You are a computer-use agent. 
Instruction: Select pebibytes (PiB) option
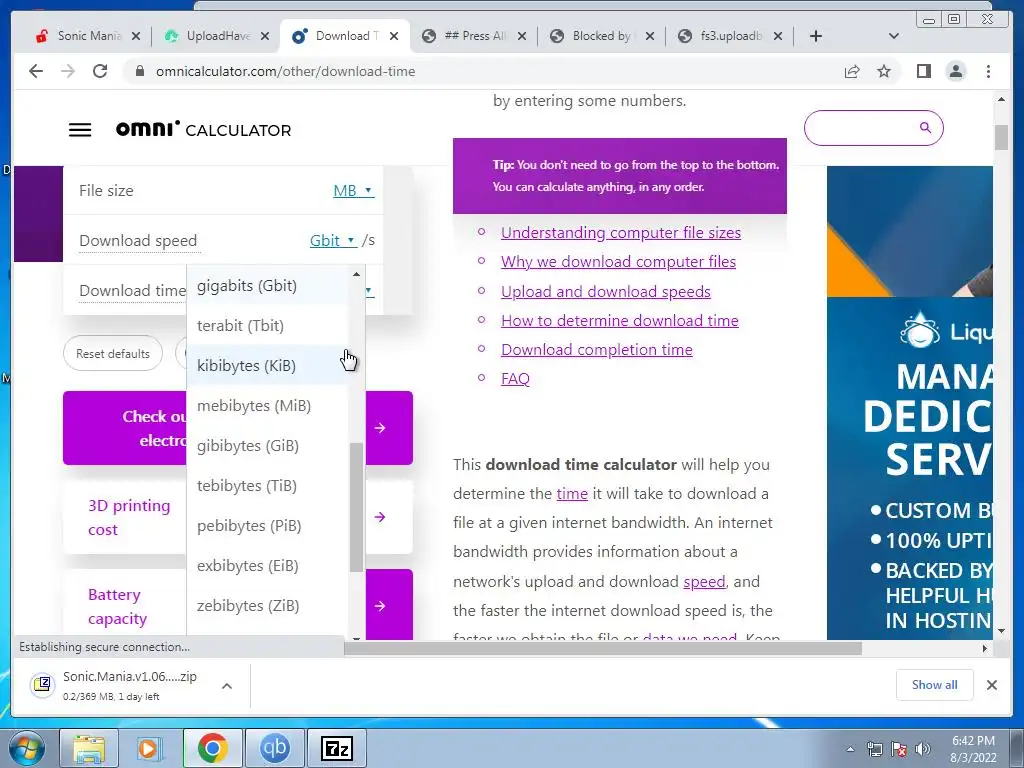click(267, 525)
